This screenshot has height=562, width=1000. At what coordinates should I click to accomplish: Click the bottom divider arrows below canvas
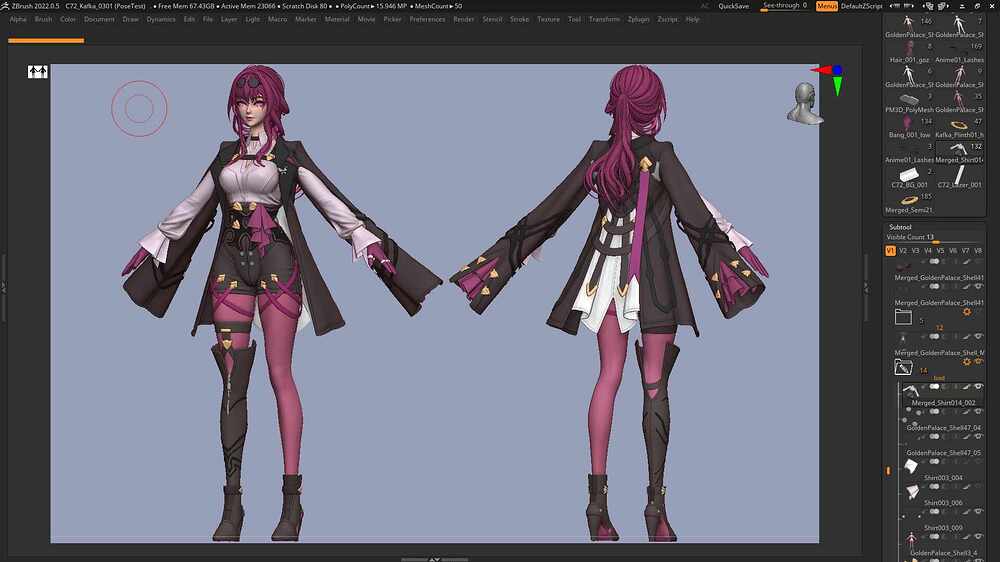pyautogui.click(x=434, y=559)
